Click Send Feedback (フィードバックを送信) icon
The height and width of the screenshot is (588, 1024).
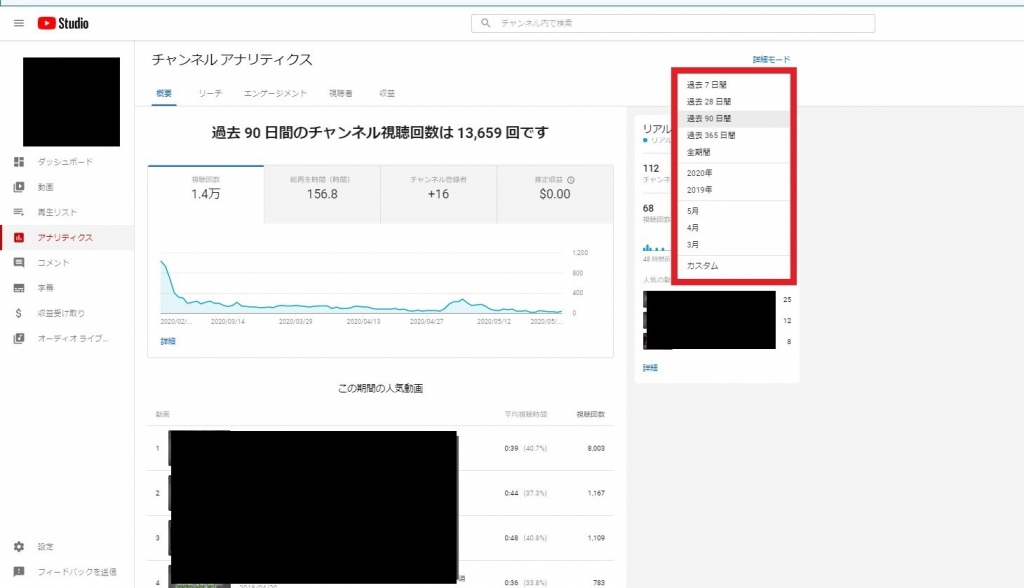19,572
